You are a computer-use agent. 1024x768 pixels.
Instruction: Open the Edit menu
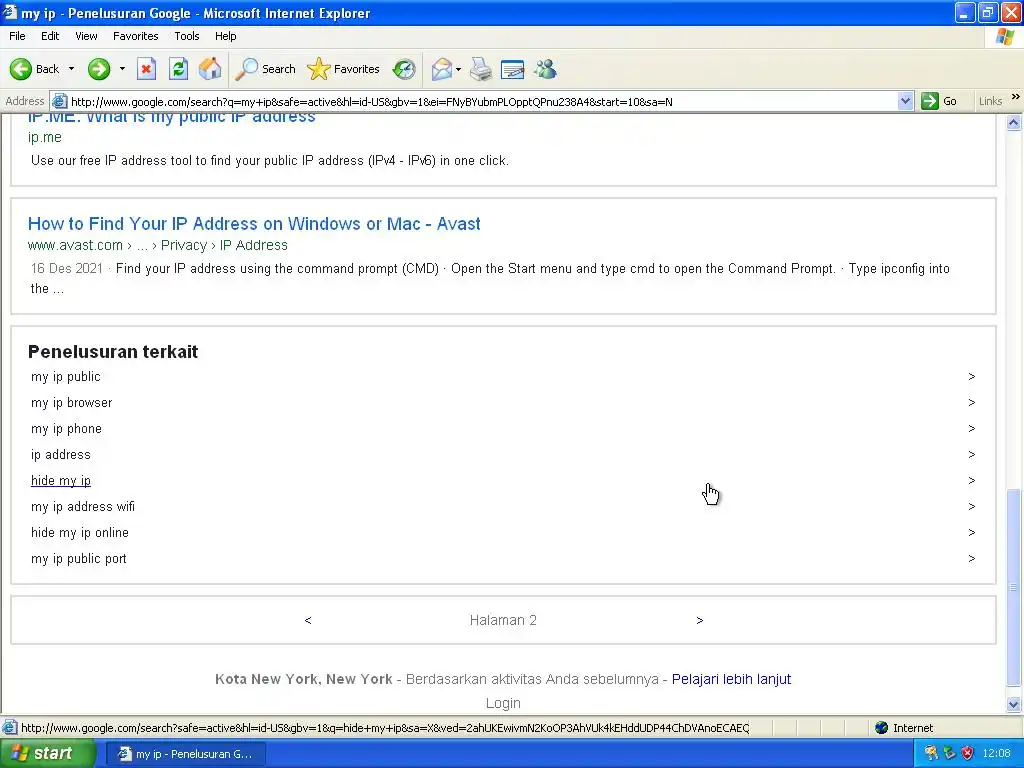click(50, 36)
